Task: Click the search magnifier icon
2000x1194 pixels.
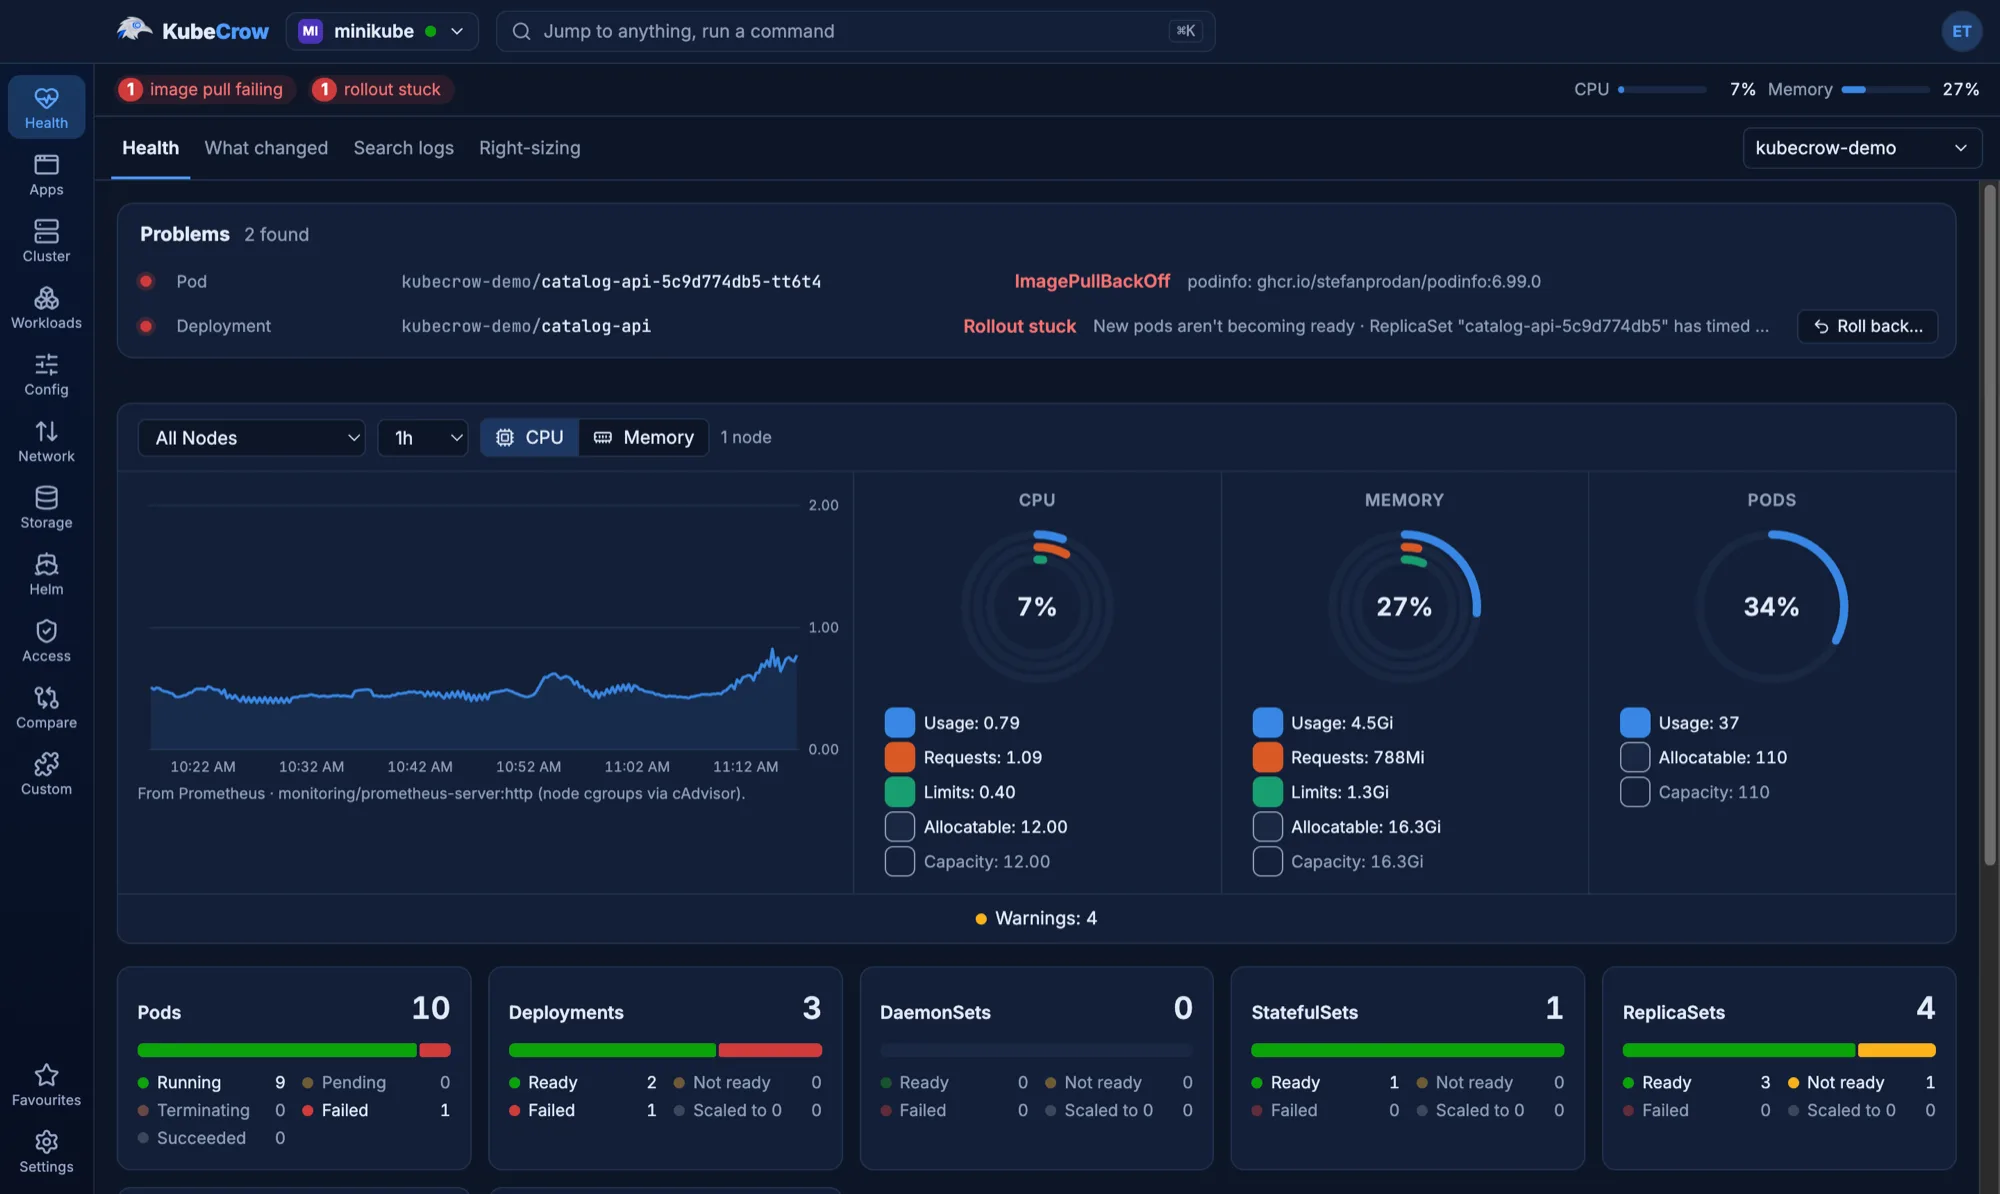Action: coord(521,31)
